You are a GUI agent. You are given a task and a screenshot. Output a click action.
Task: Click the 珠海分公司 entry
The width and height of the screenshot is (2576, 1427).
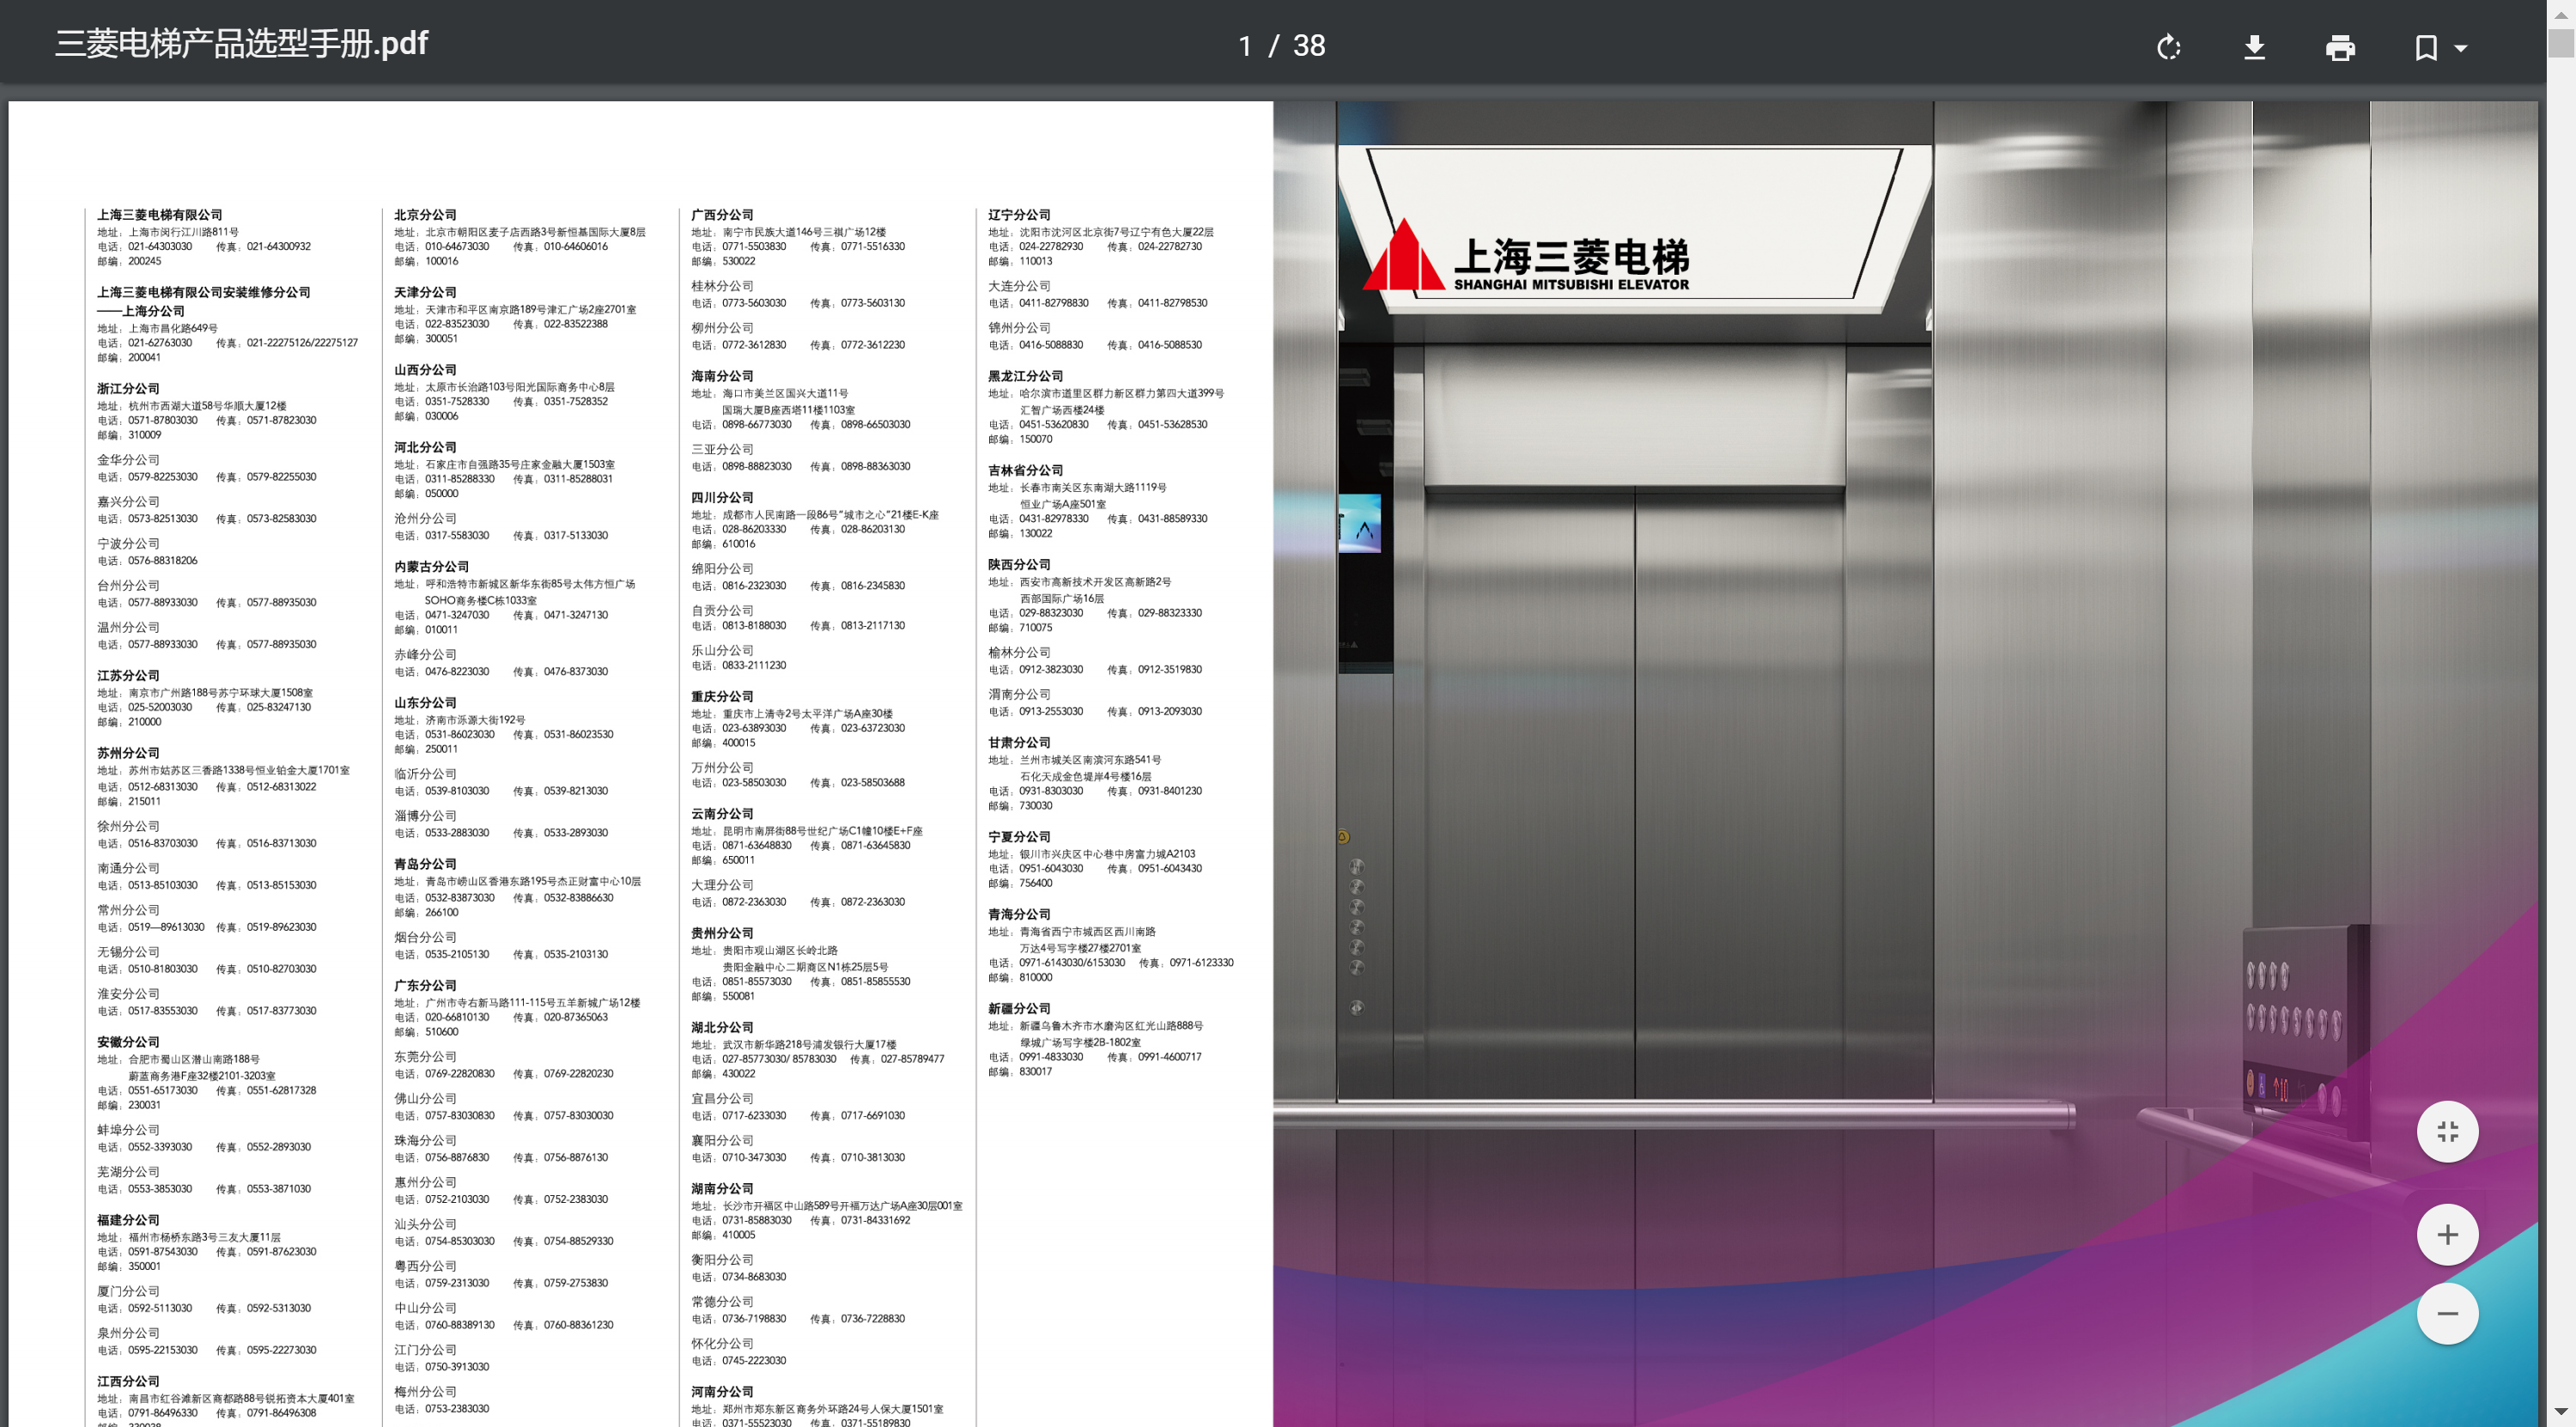pos(425,1141)
